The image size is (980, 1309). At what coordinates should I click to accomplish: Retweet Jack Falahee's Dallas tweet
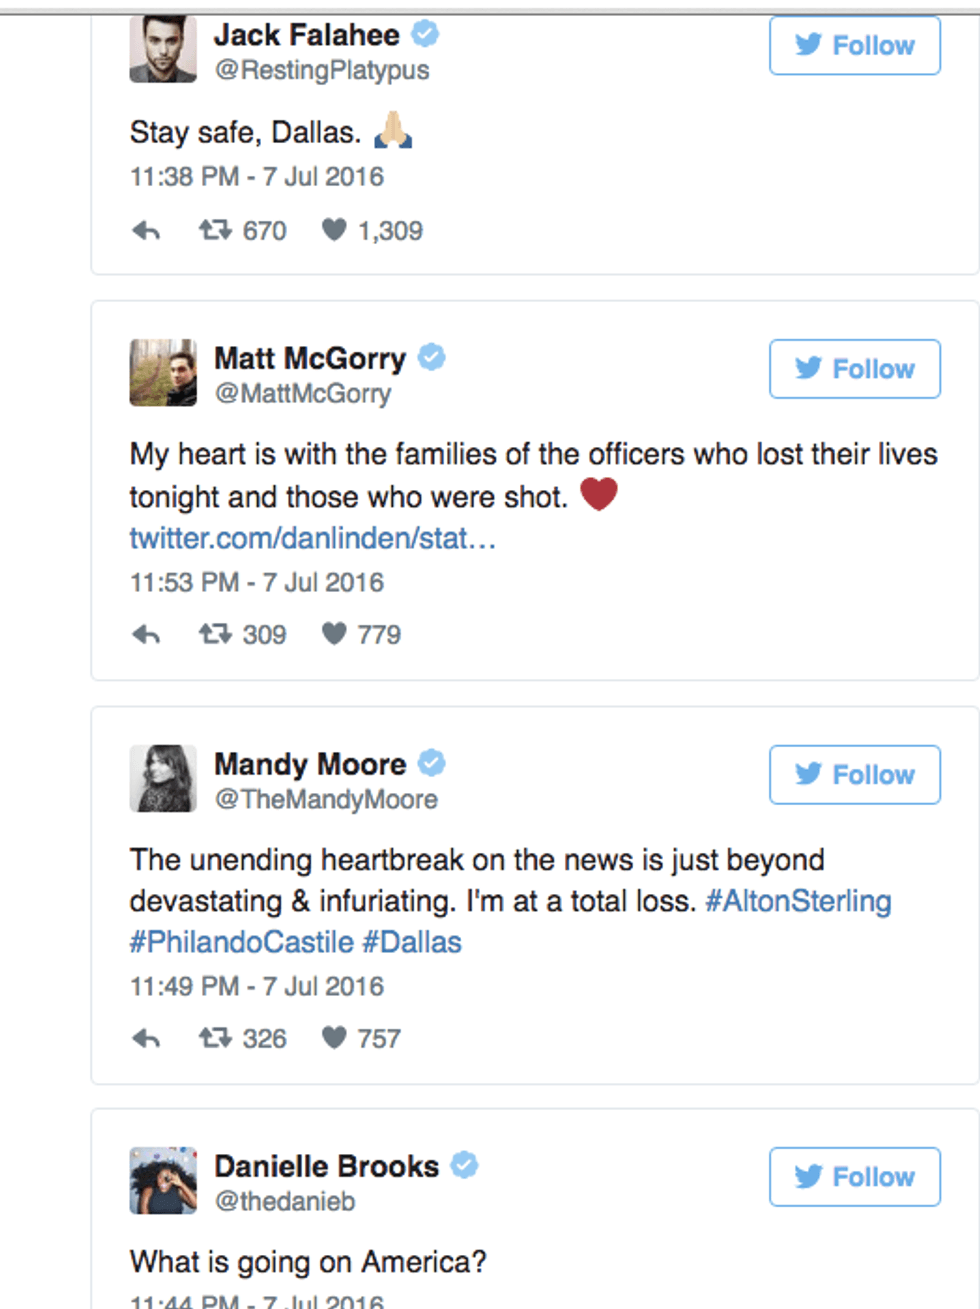215,231
